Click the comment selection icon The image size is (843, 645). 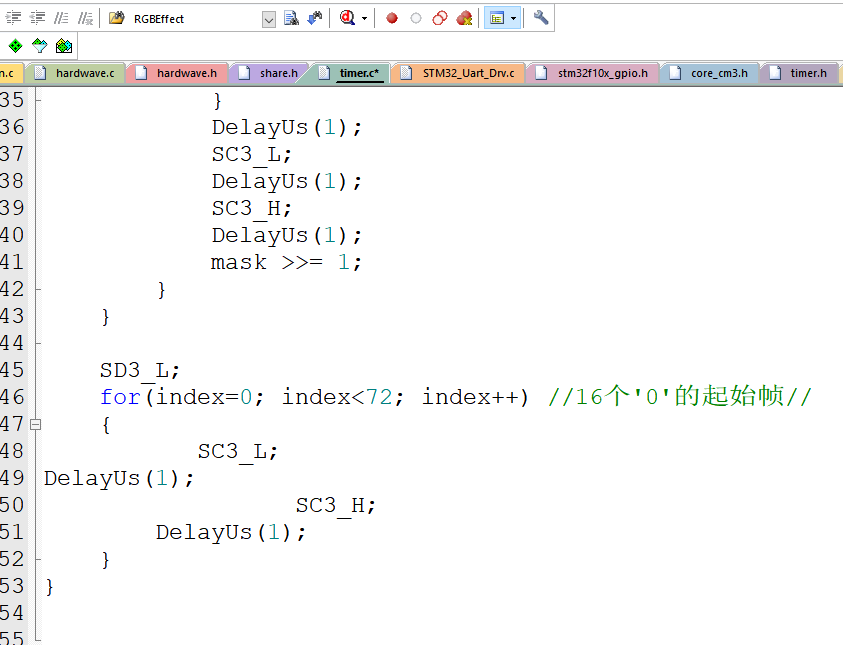(x=61, y=18)
